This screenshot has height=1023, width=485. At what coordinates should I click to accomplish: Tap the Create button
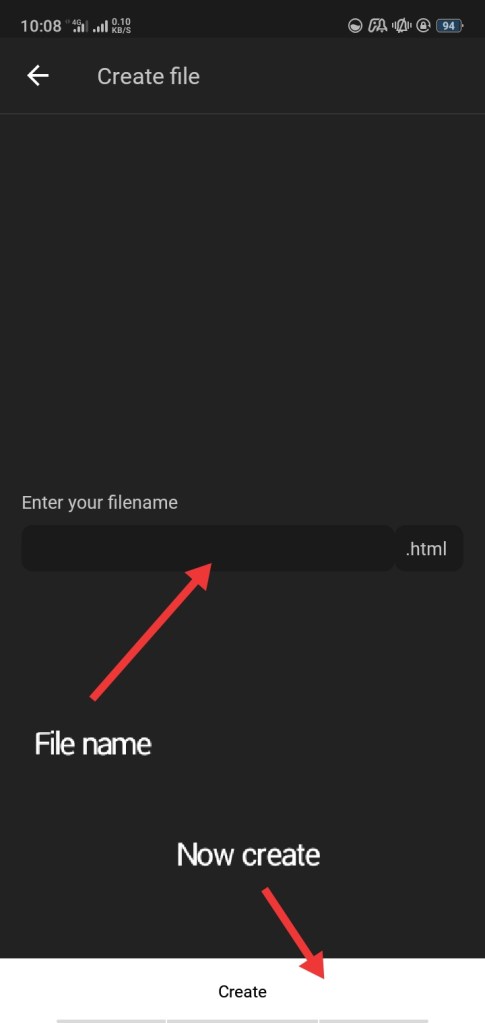click(242, 992)
